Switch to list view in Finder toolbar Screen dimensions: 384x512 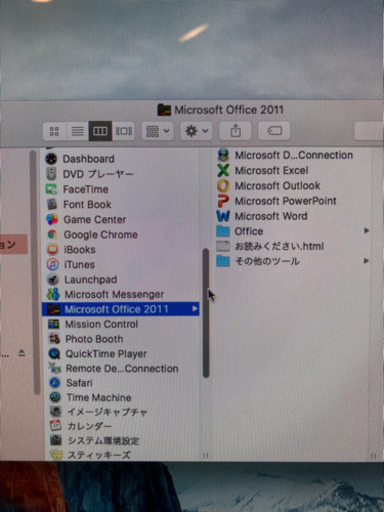(x=77, y=131)
